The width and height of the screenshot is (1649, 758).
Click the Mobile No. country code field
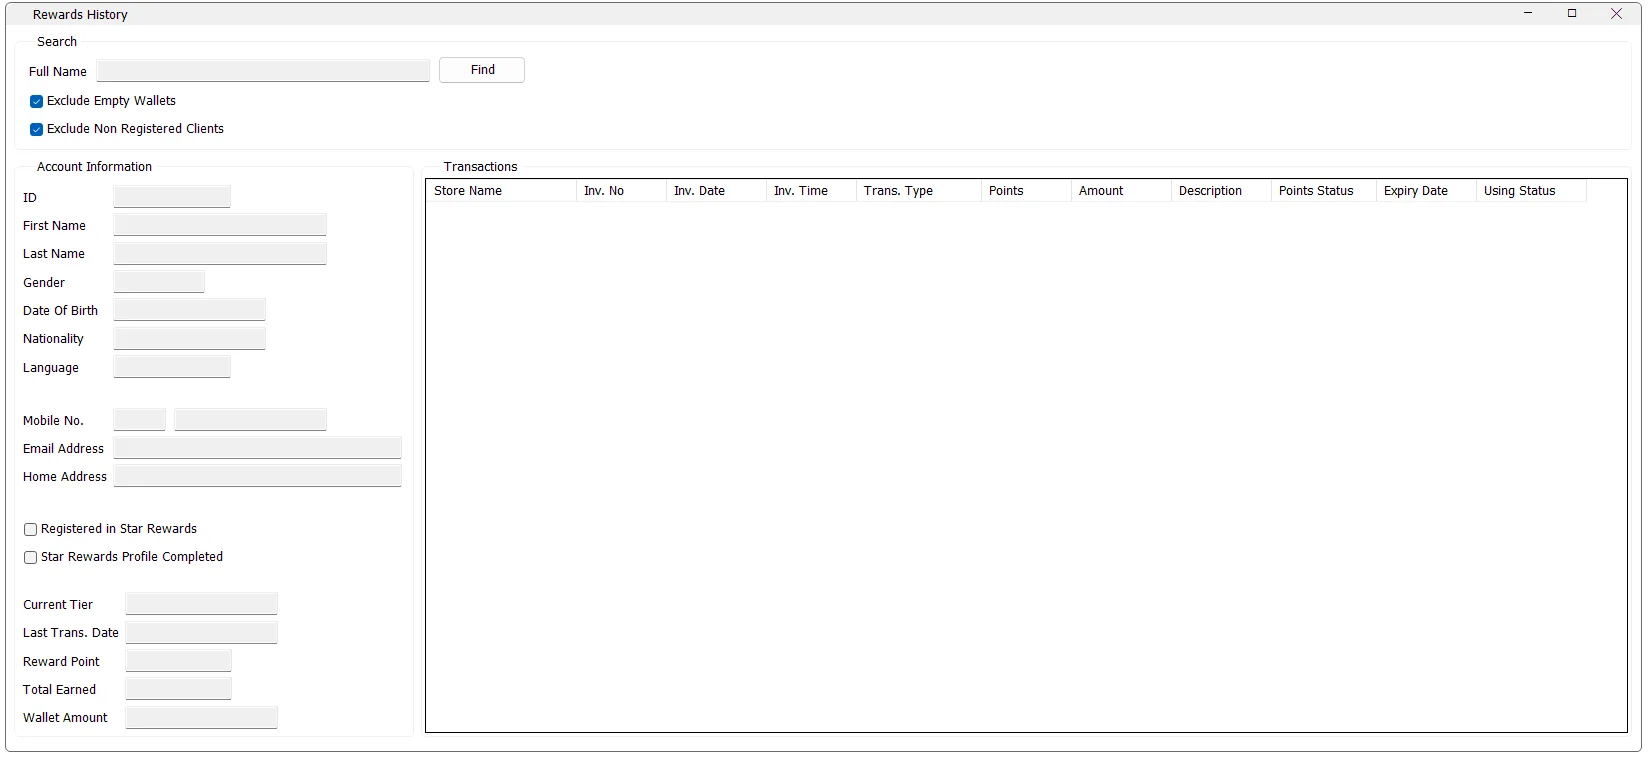140,420
